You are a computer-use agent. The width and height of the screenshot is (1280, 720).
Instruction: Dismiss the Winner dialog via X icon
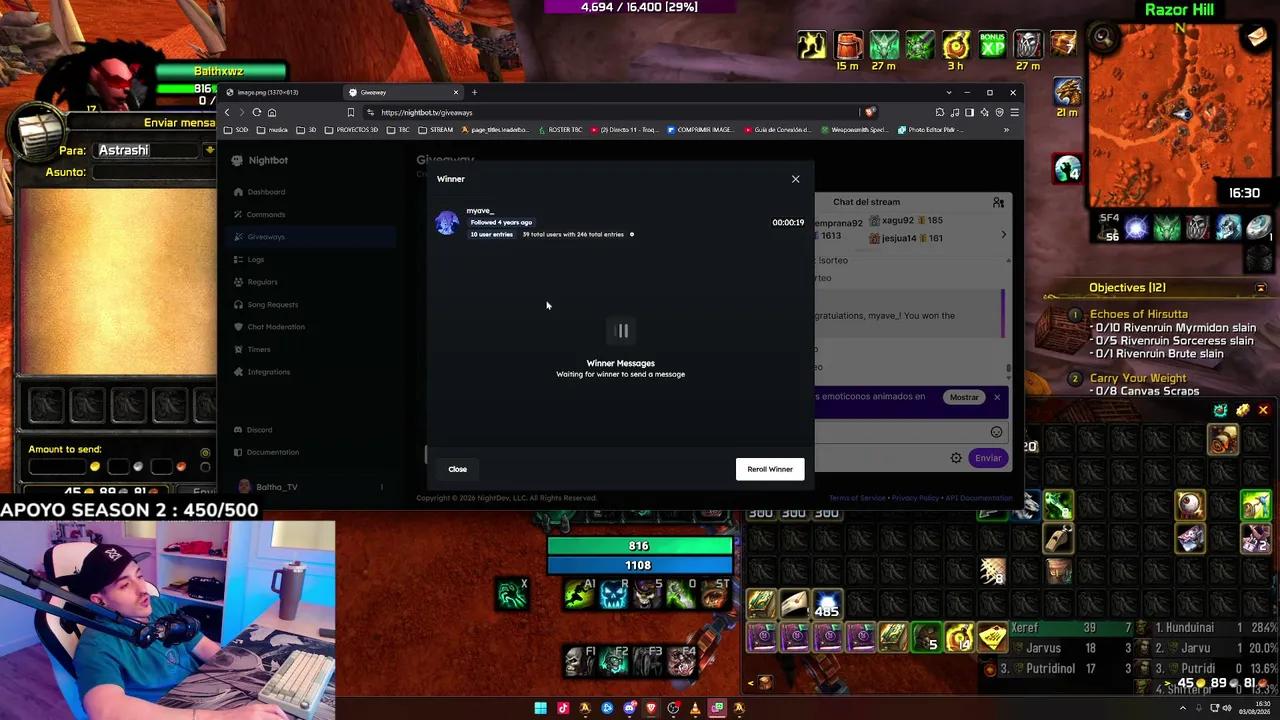796,179
